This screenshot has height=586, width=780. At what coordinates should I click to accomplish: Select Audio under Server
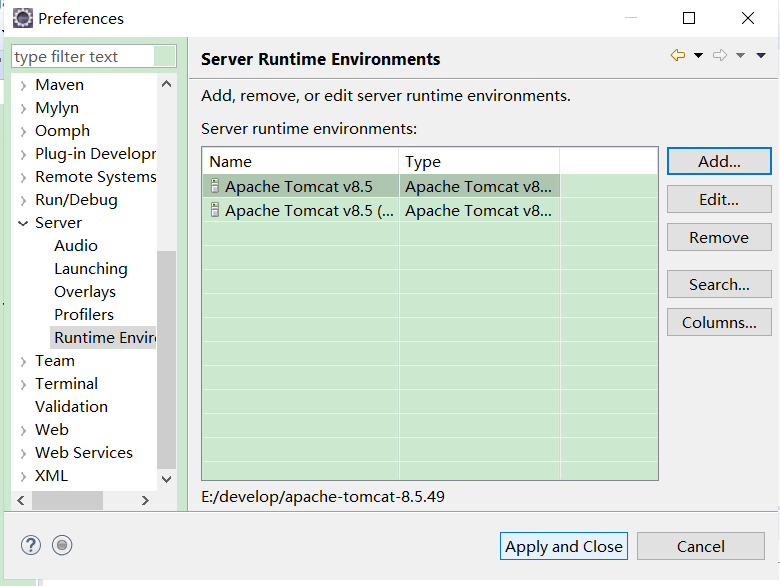[x=76, y=246]
